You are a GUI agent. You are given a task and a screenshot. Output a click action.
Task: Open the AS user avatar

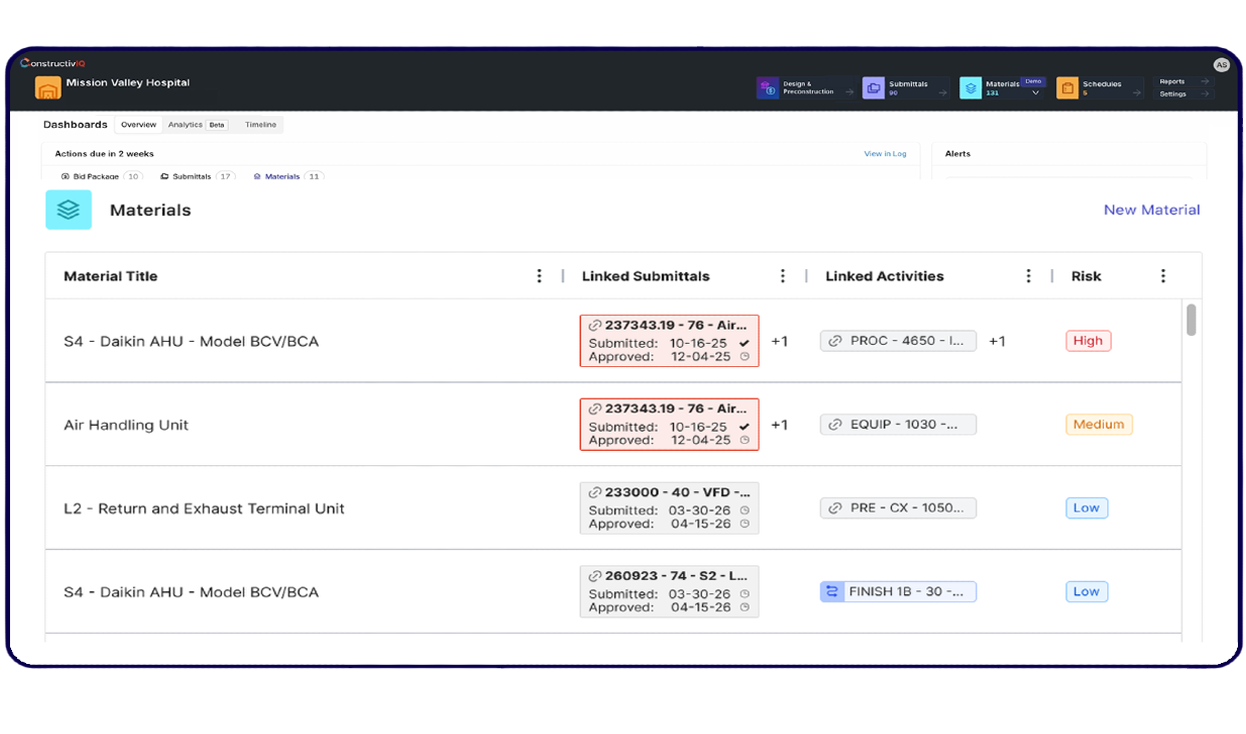coord(1221,65)
